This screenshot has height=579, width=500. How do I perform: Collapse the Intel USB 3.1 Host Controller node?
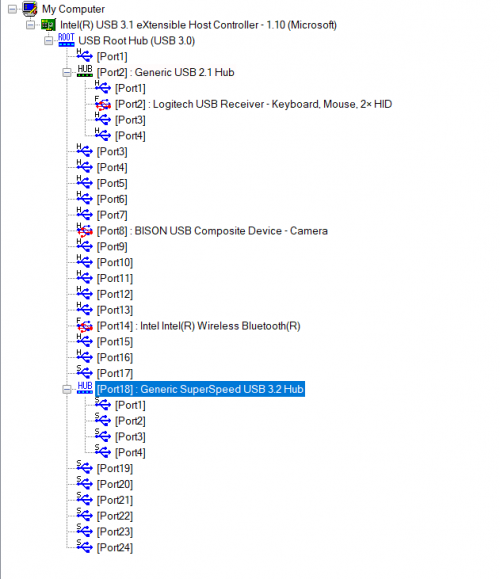pyautogui.click(x=31, y=25)
